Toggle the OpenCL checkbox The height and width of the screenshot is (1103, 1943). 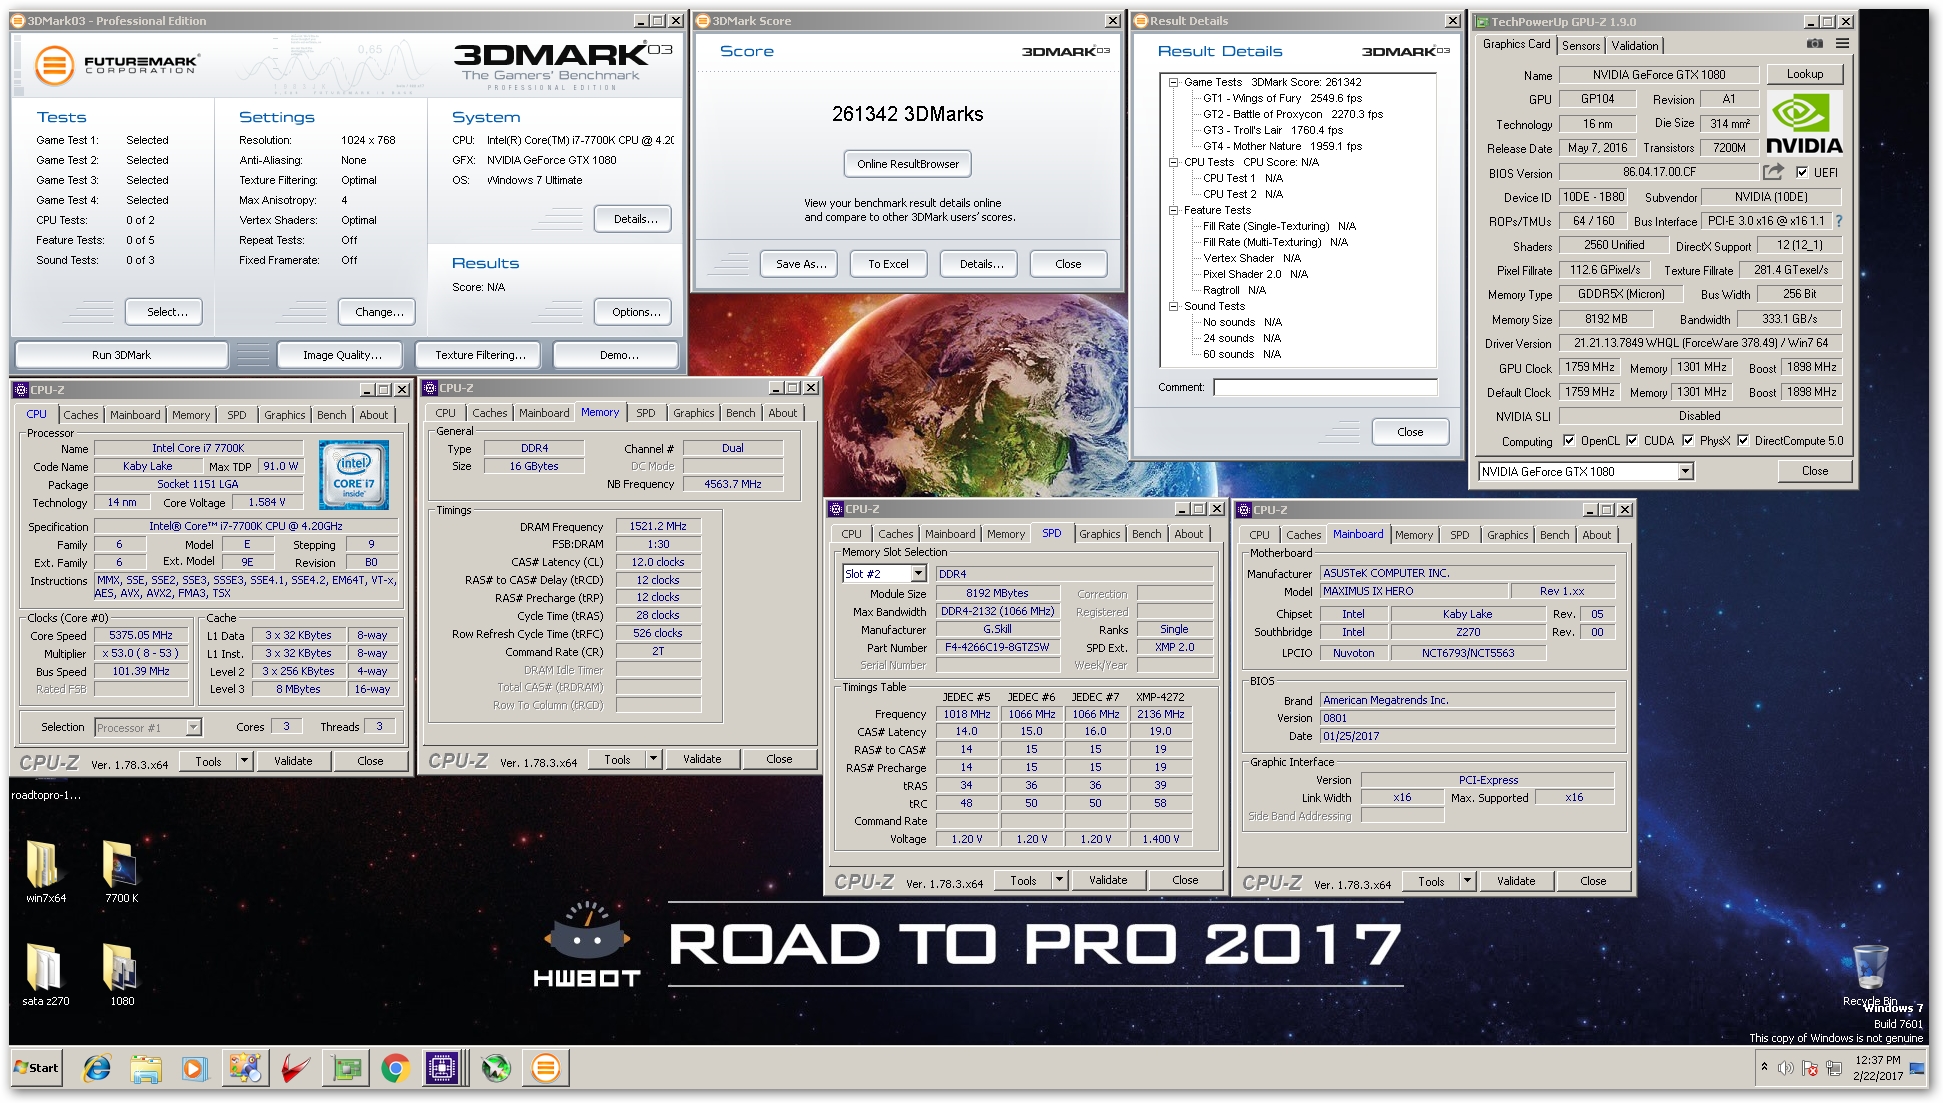click(1569, 440)
